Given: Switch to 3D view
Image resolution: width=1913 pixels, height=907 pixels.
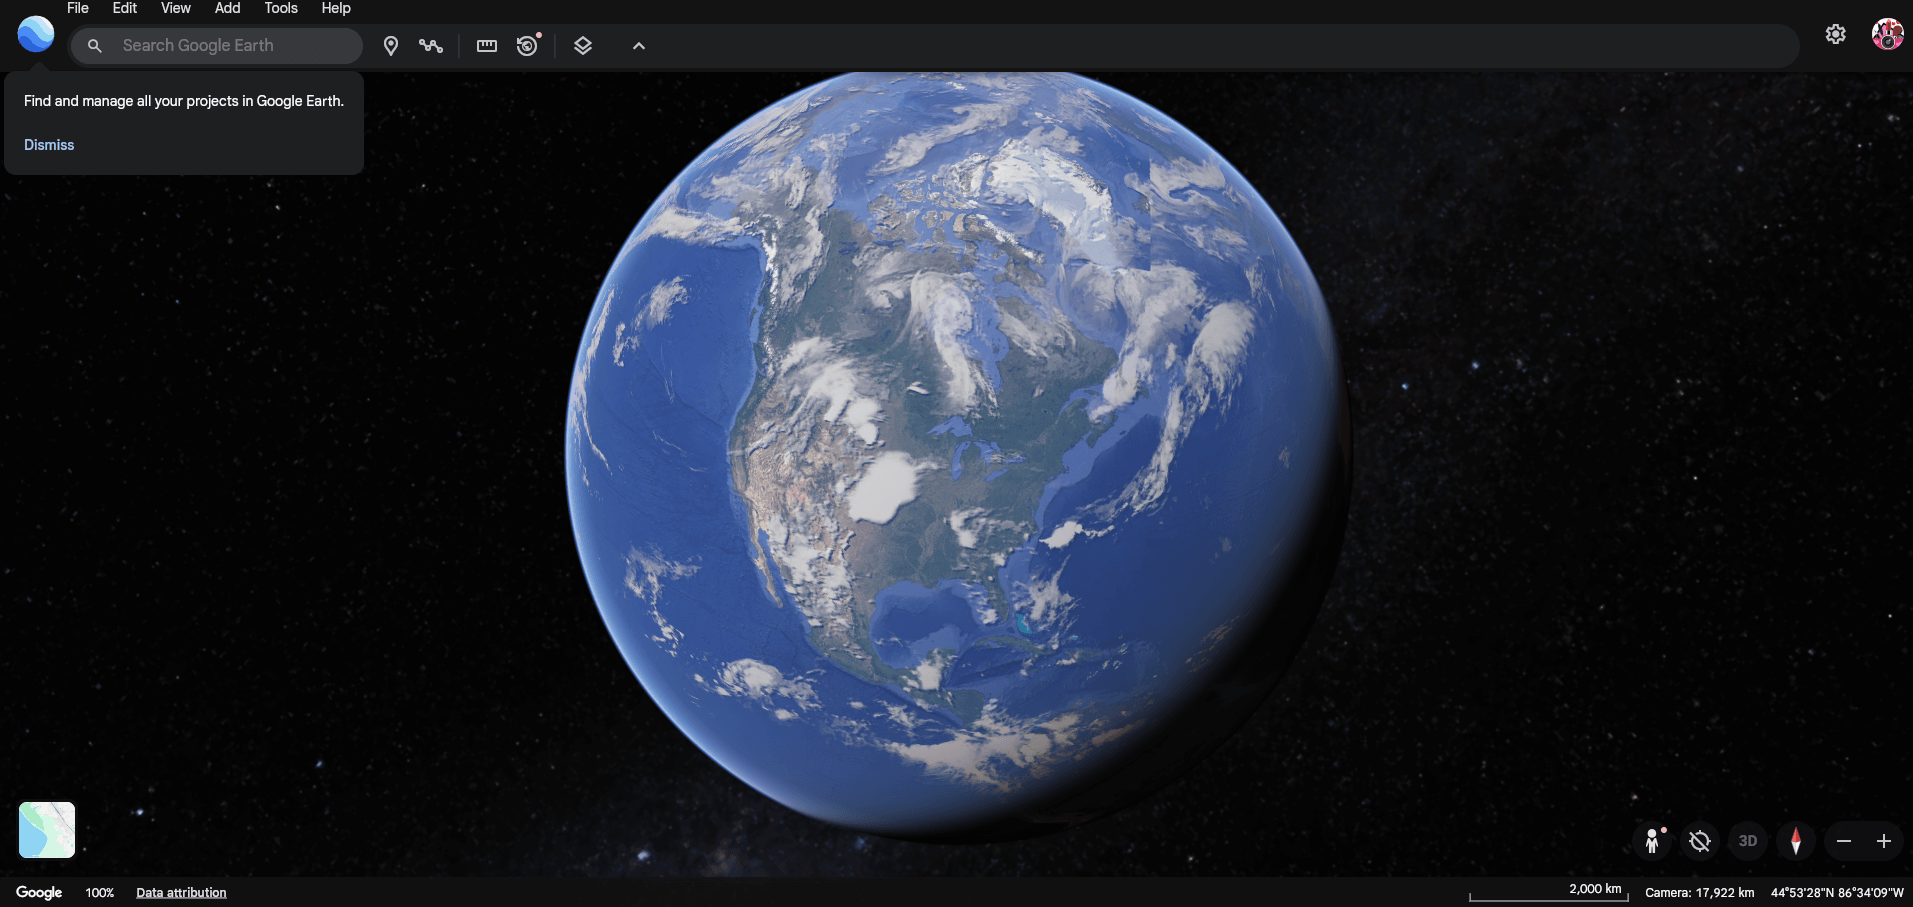Looking at the screenshot, I should click(x=1748, y=841).
